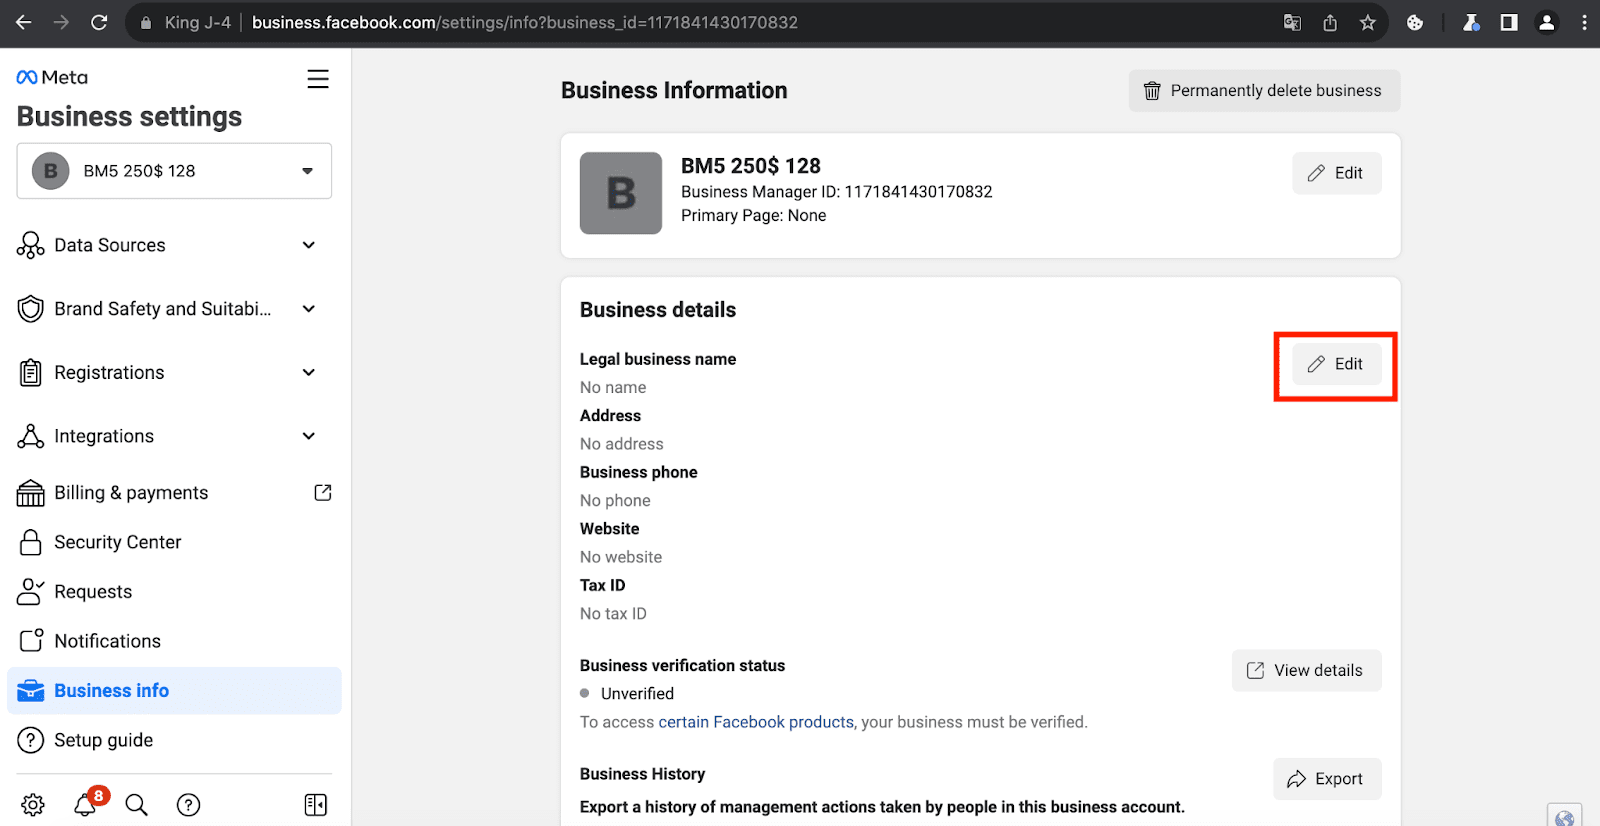Open Notifications menu item
1600x826 pixels.
pyautogui.click(x=174, y=641)
